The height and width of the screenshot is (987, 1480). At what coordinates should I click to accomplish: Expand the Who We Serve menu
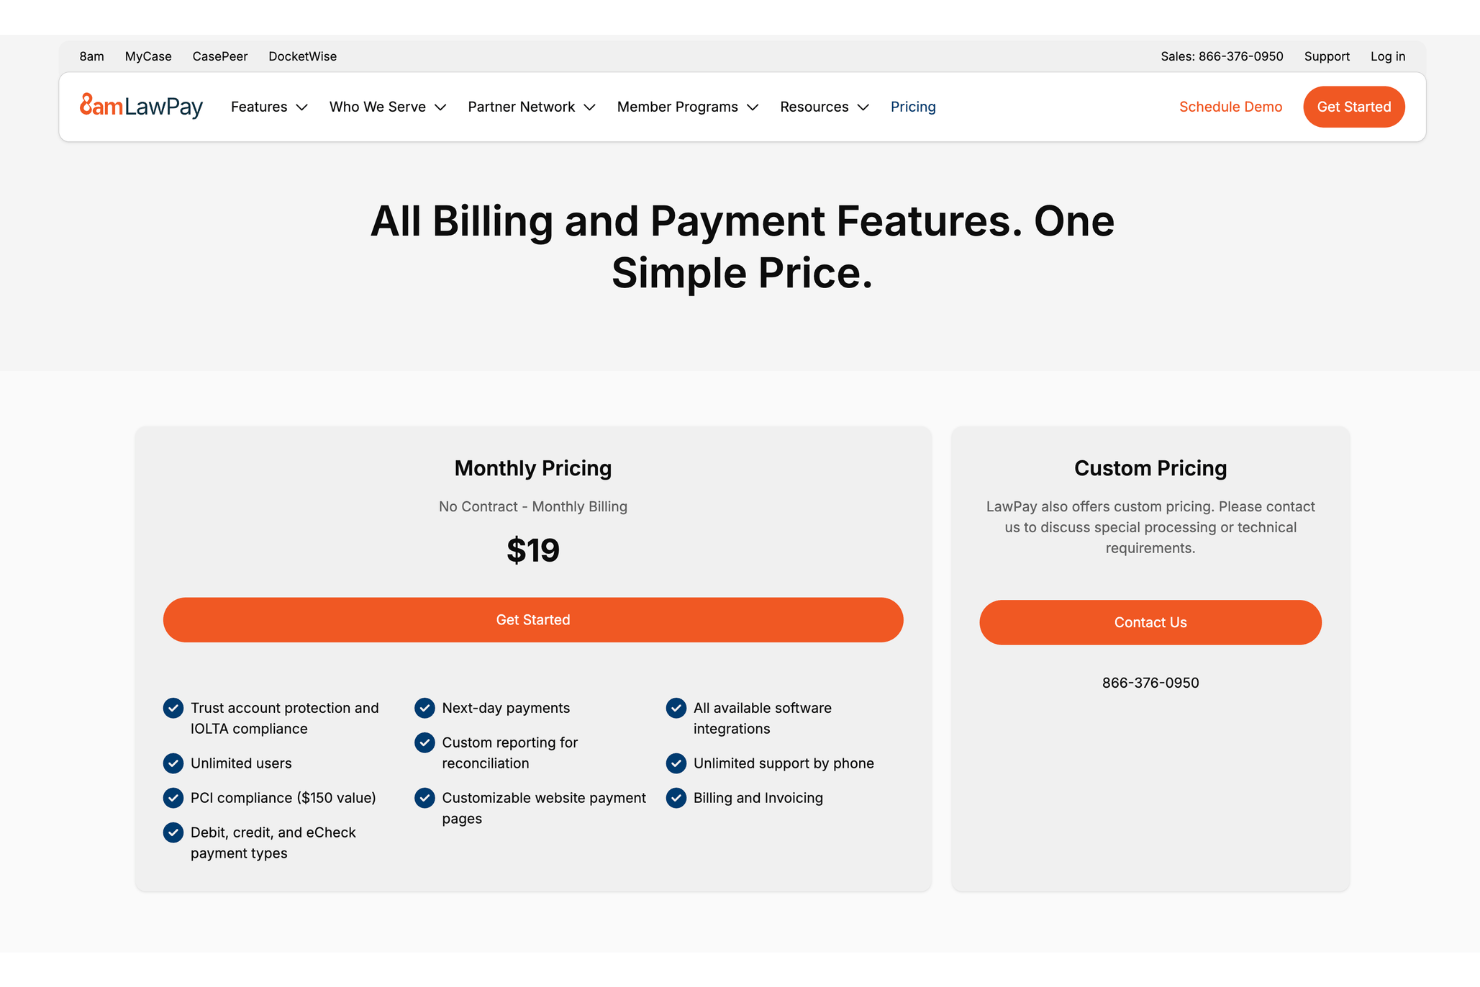coord(388,107)
